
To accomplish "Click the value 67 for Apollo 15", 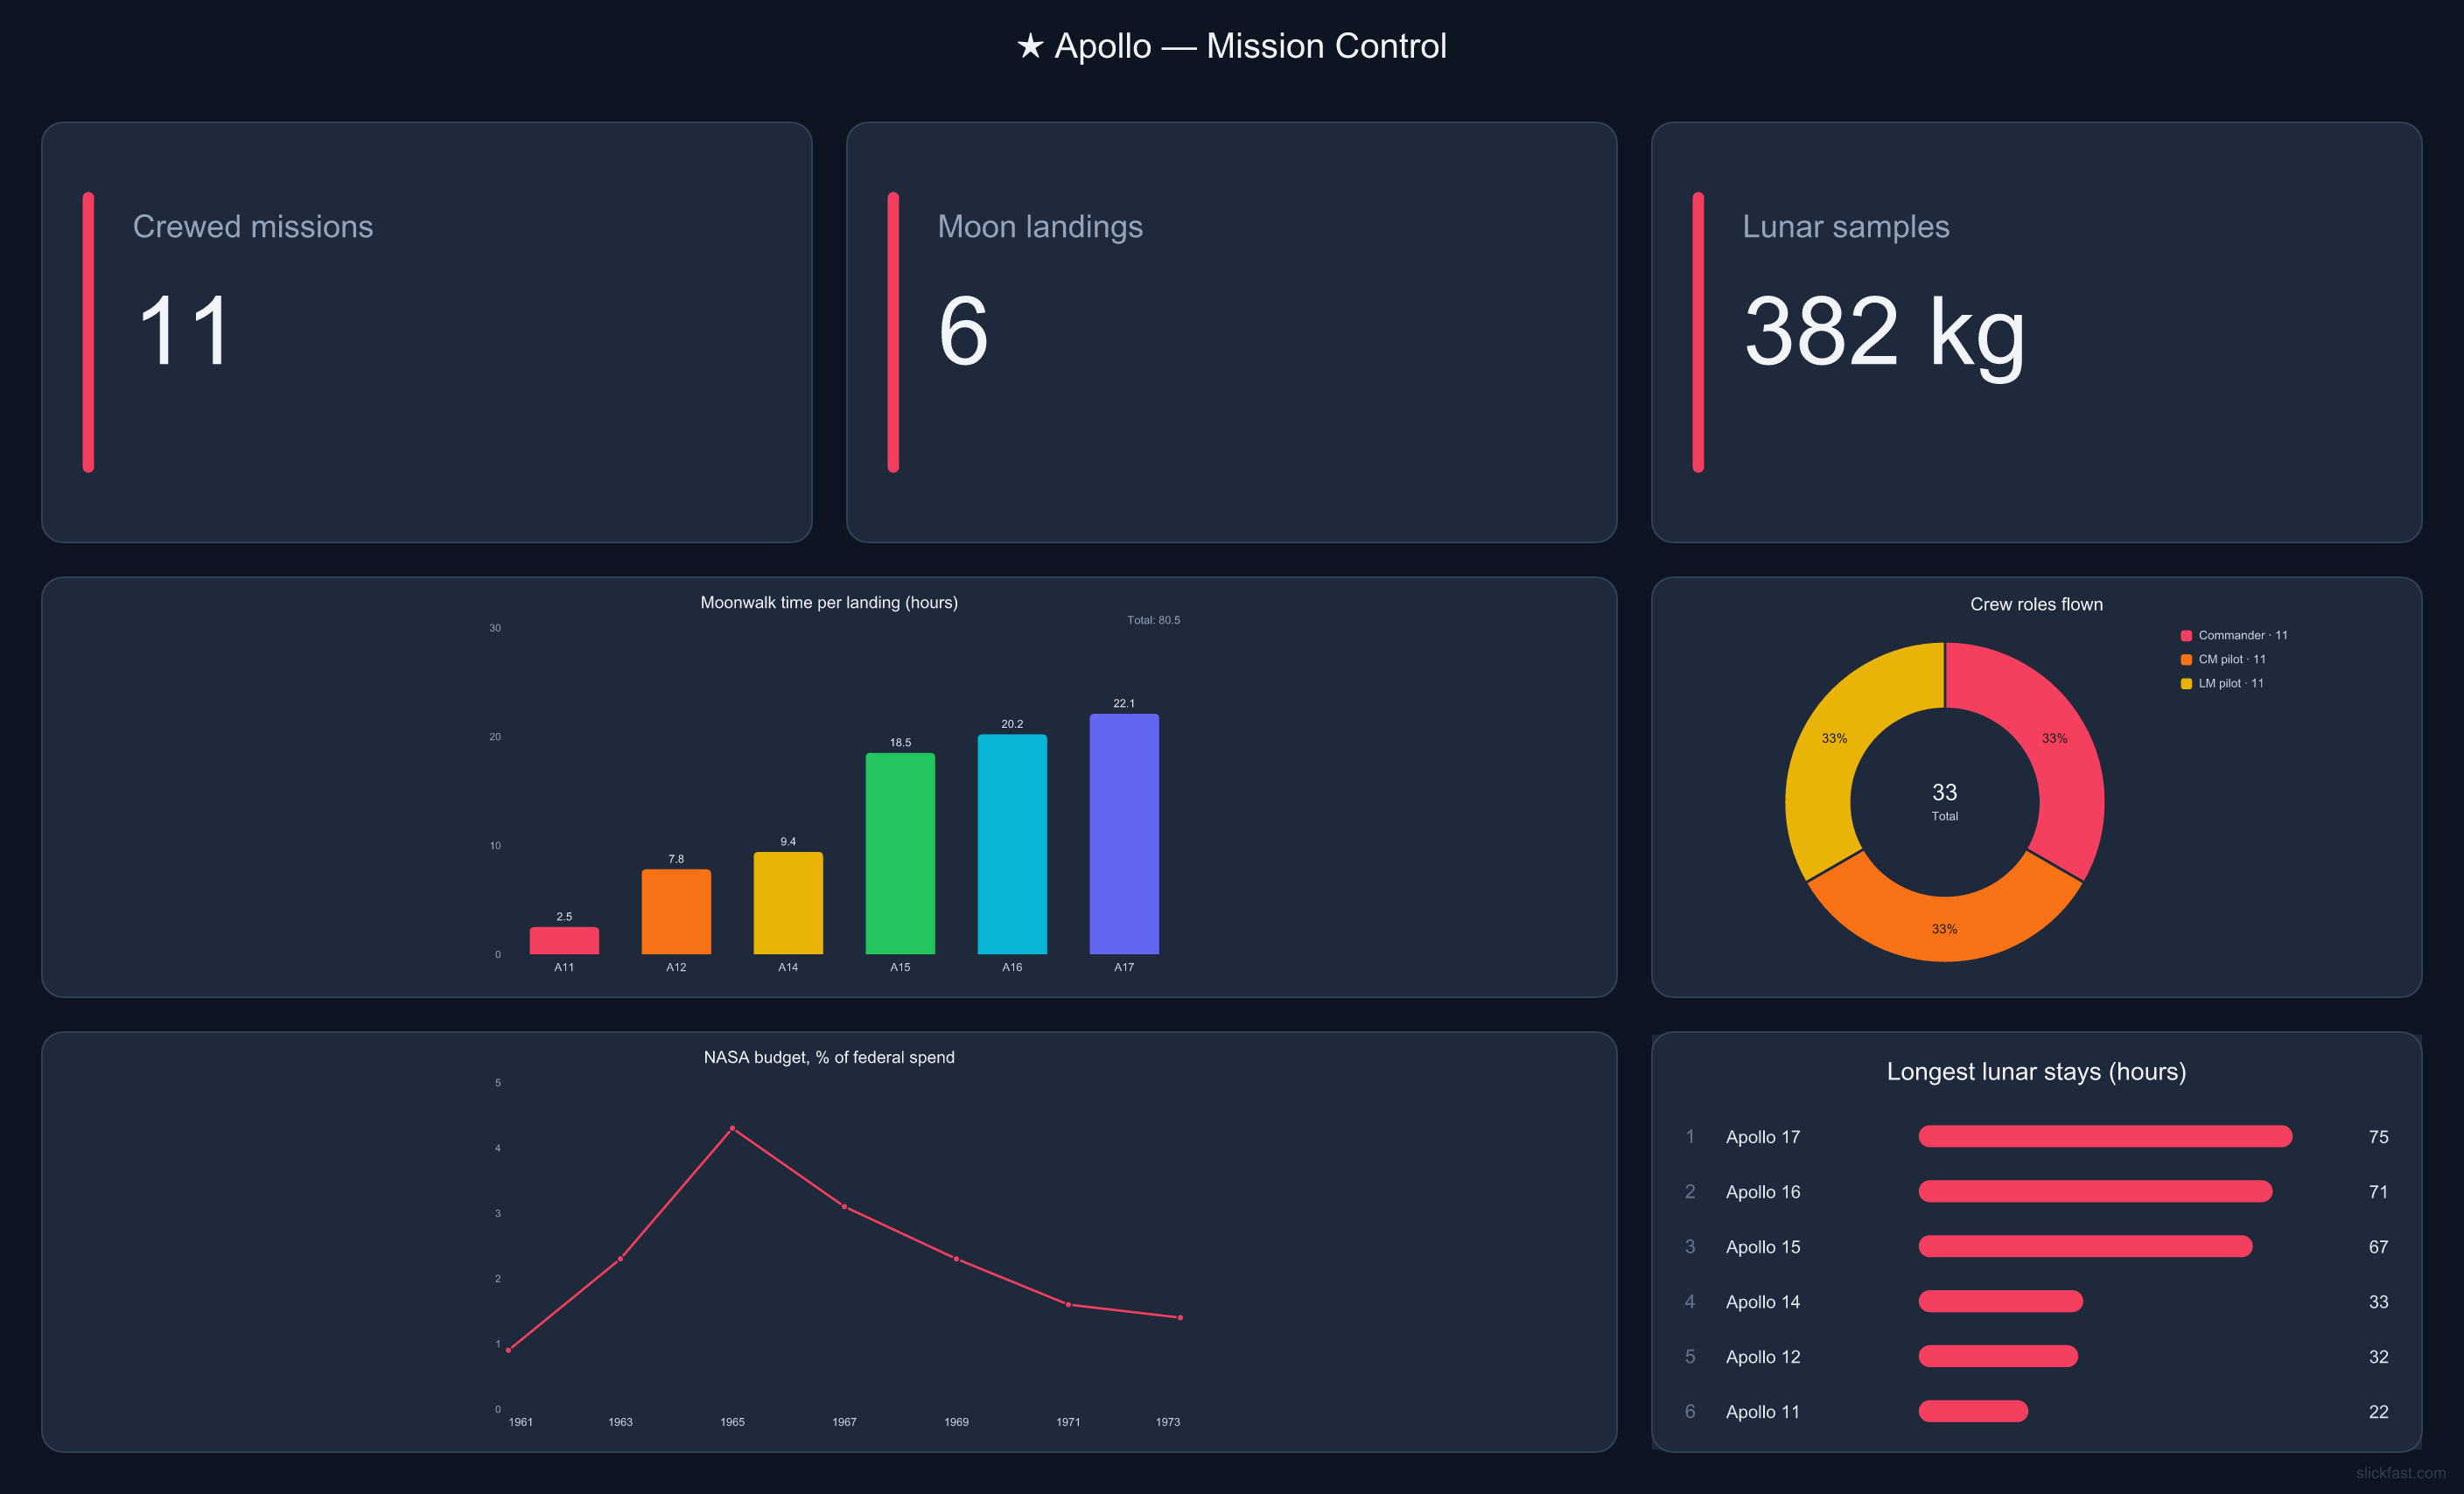I will pyautogui.click(x=2378, y=1247).
